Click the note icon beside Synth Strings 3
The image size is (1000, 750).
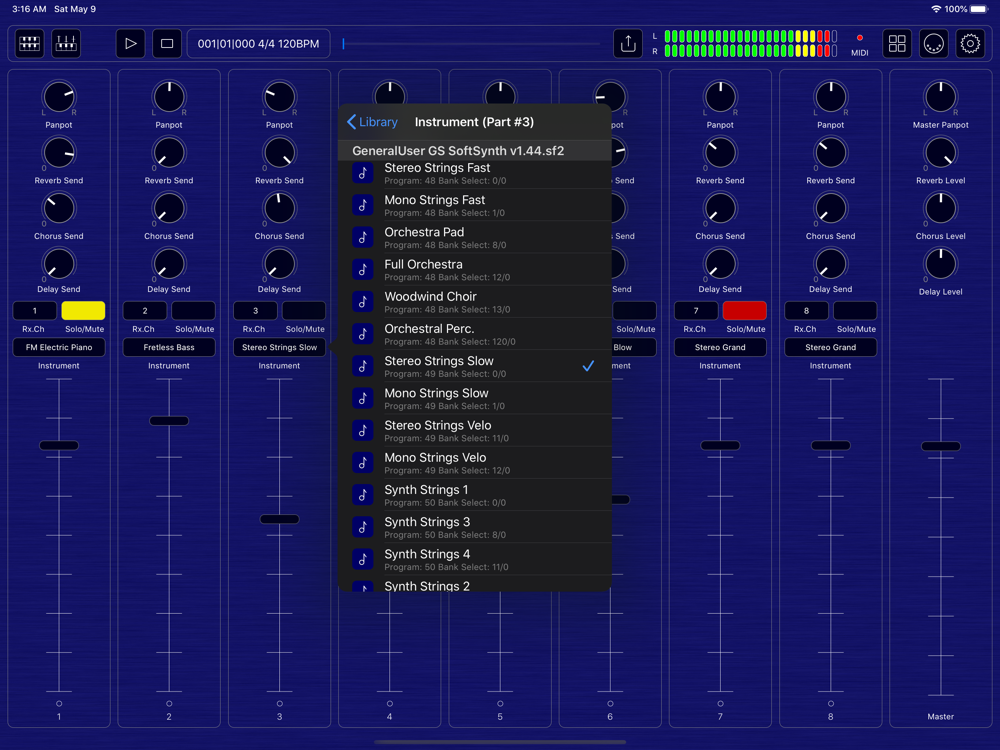[x=363, y=527]
